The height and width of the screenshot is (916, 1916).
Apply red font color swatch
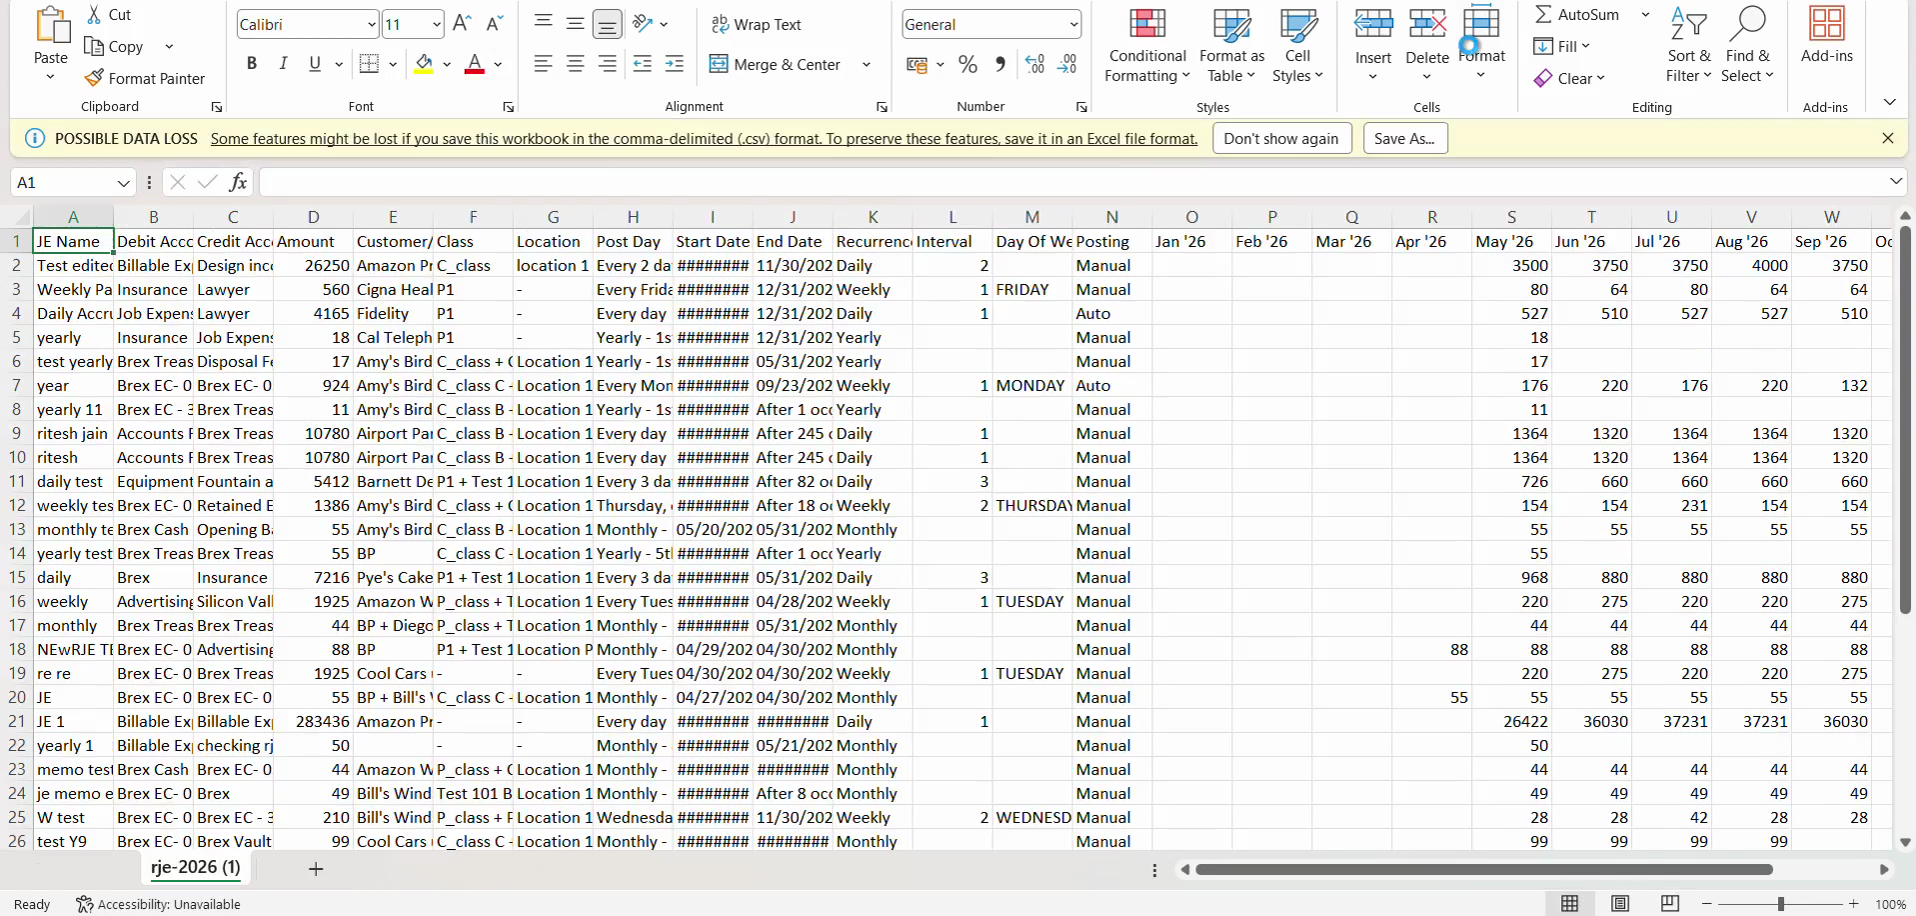(475, 64)
